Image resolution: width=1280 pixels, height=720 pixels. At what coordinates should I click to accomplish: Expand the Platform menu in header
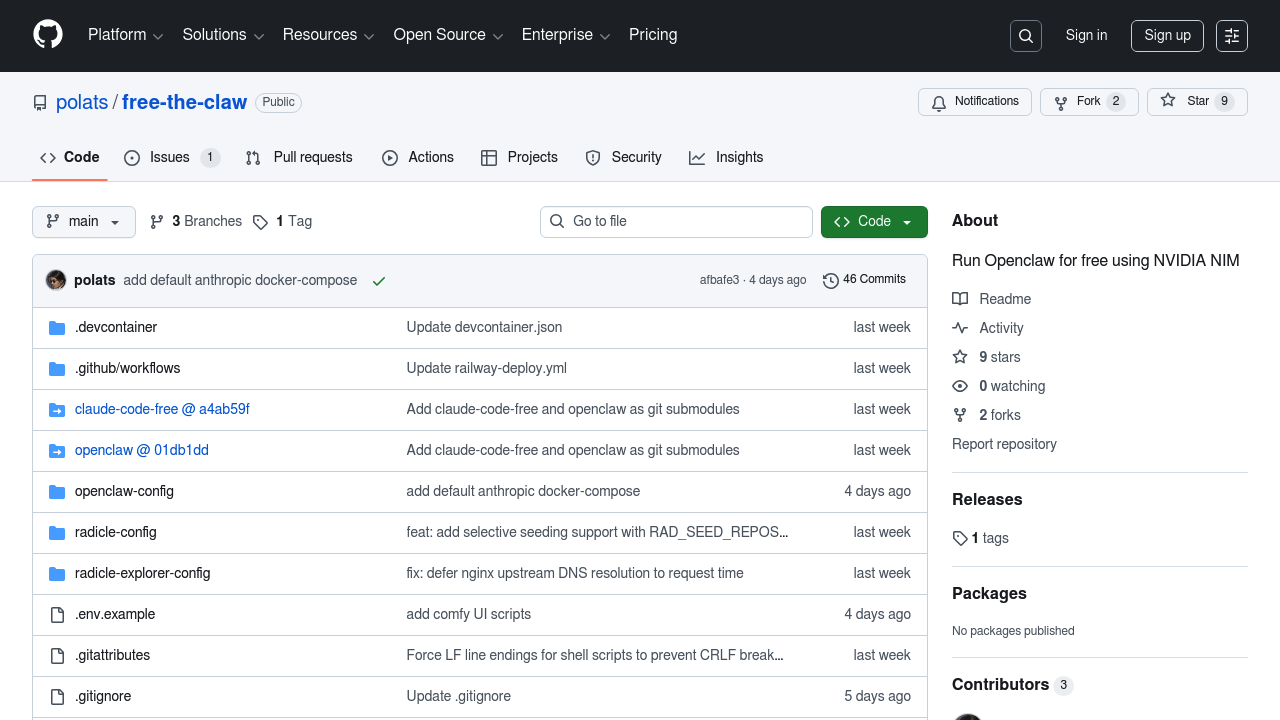click(125, 35)
